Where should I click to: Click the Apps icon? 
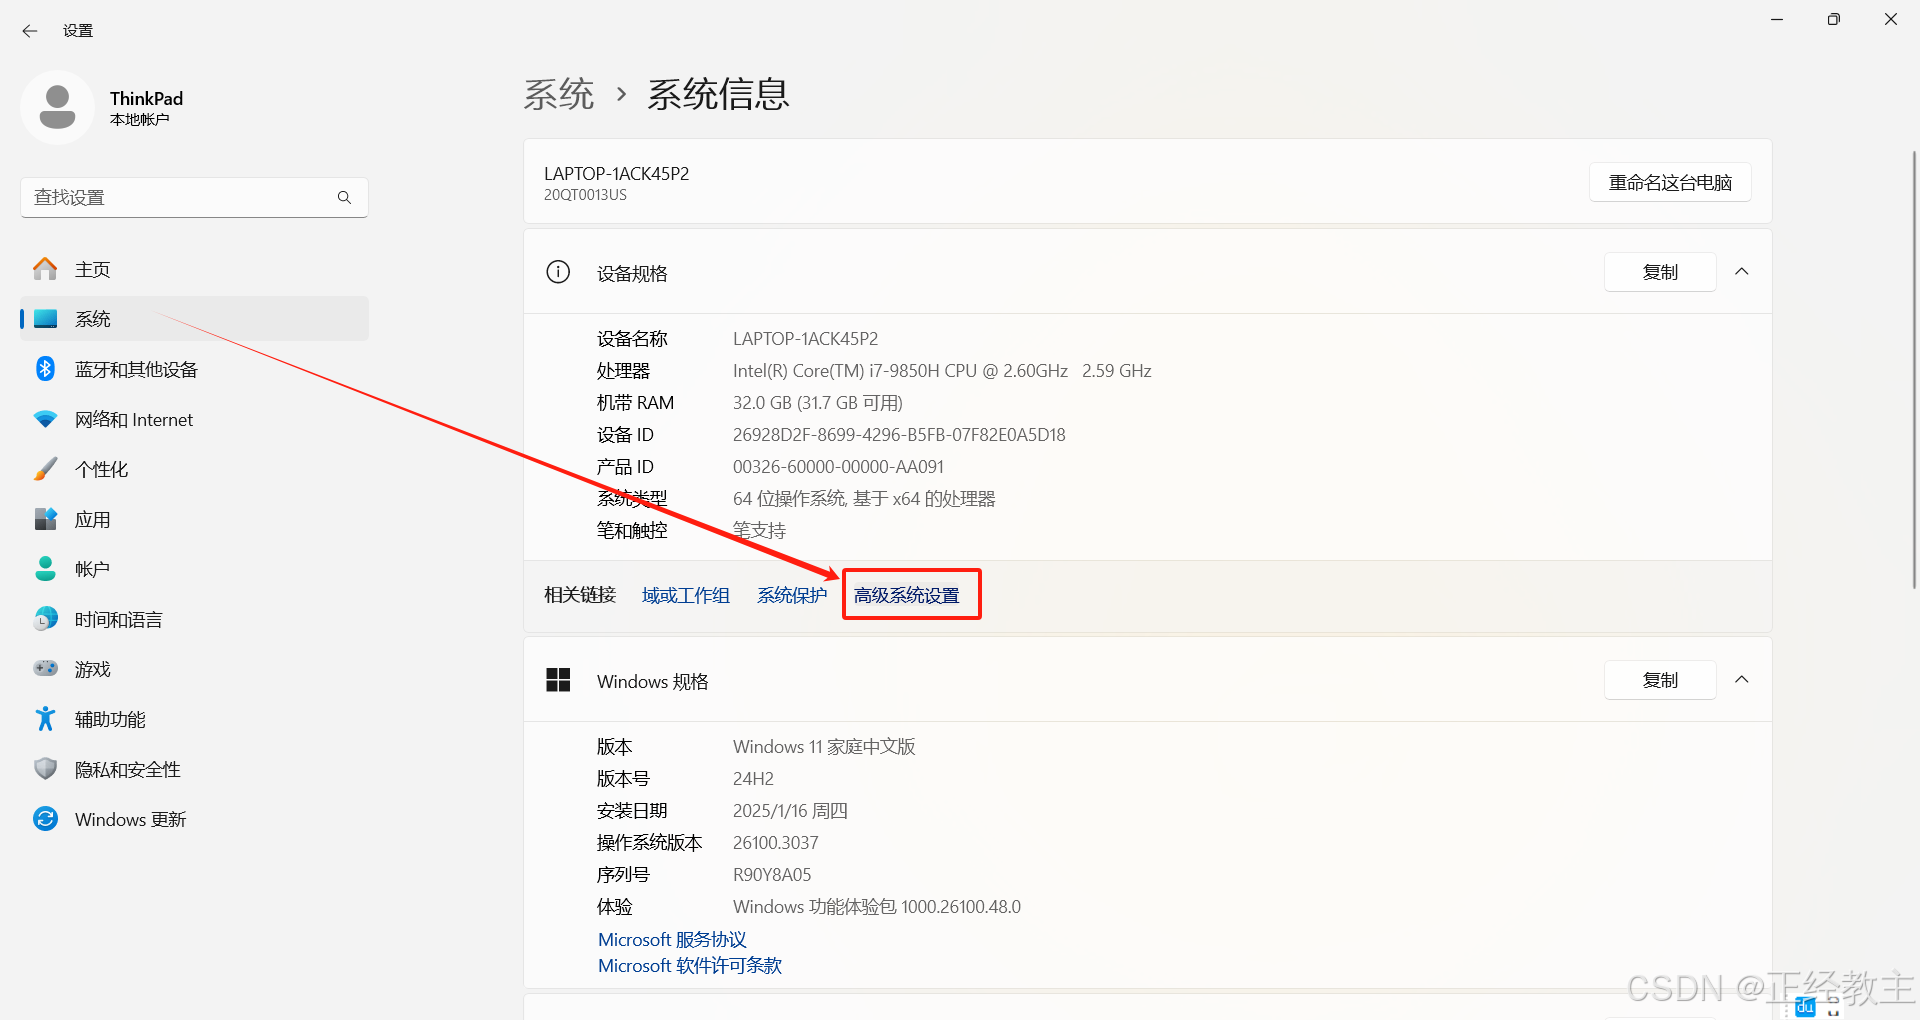(45, 519)
